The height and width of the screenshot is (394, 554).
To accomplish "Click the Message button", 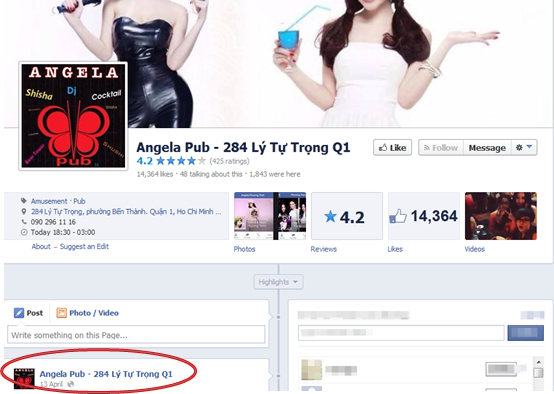I will 487,148.
